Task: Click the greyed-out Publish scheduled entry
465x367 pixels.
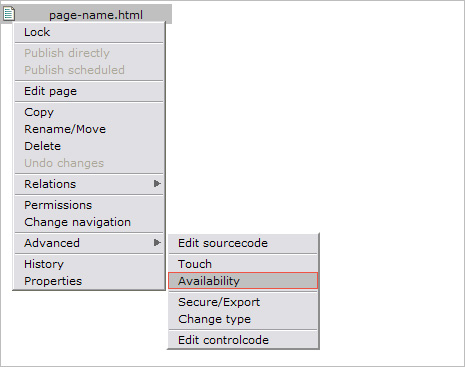Action: pos(89,70)
